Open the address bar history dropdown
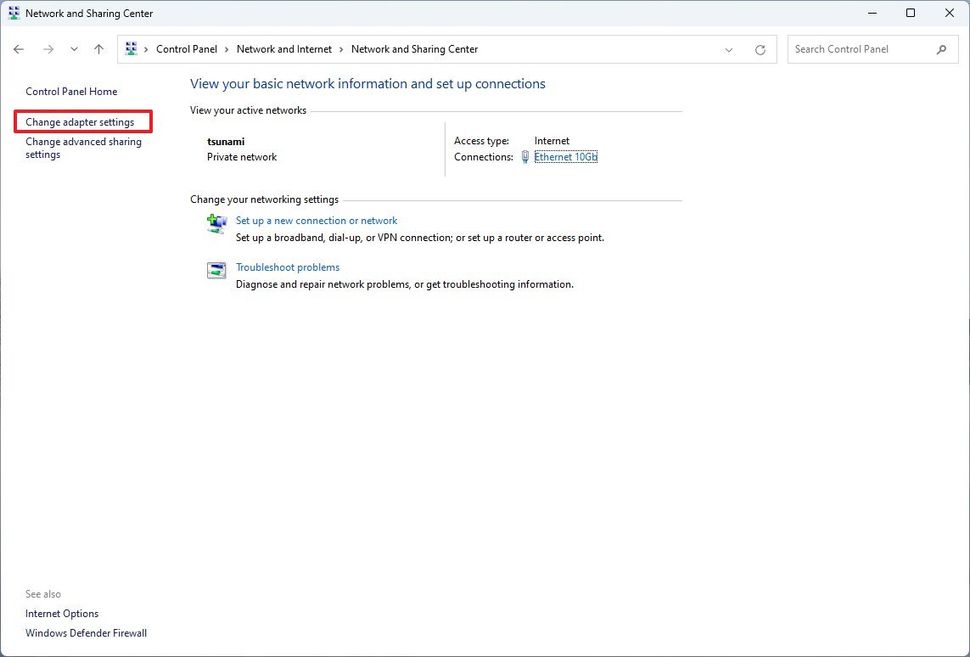This screenshot has height=657, width=970. 729,48
